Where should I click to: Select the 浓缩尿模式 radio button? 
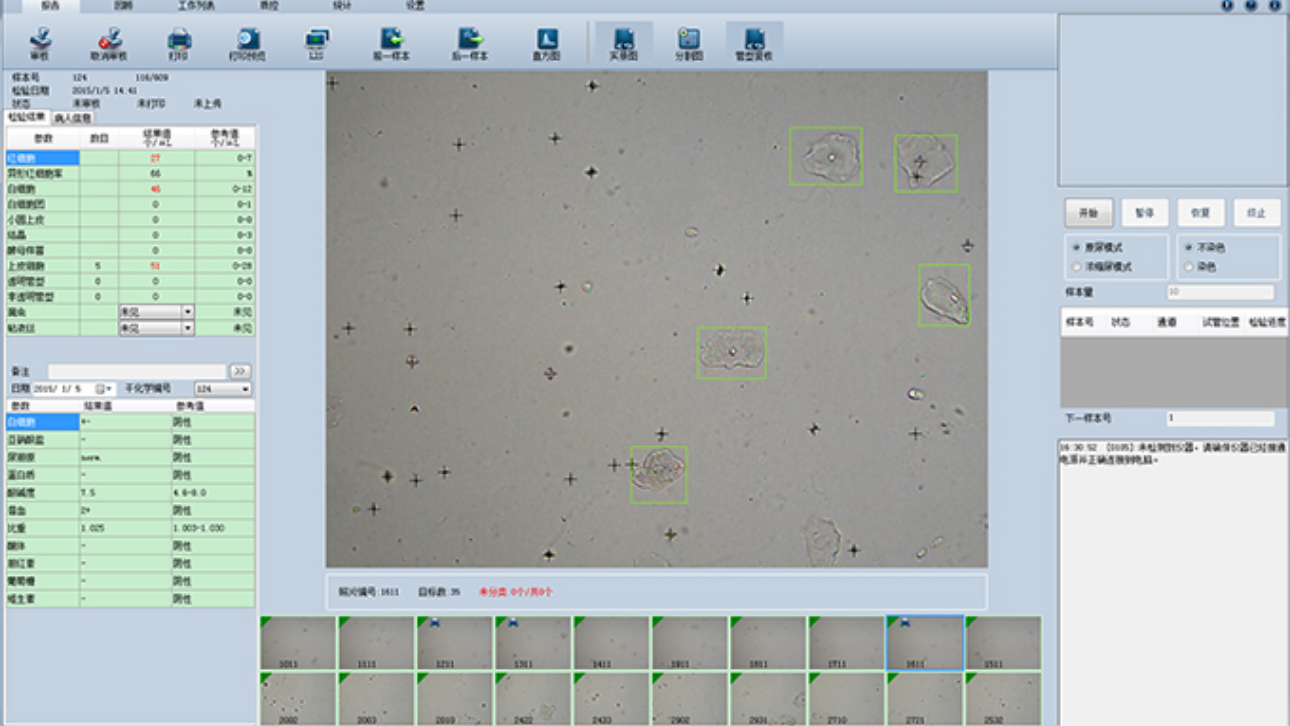(1077, 267)
